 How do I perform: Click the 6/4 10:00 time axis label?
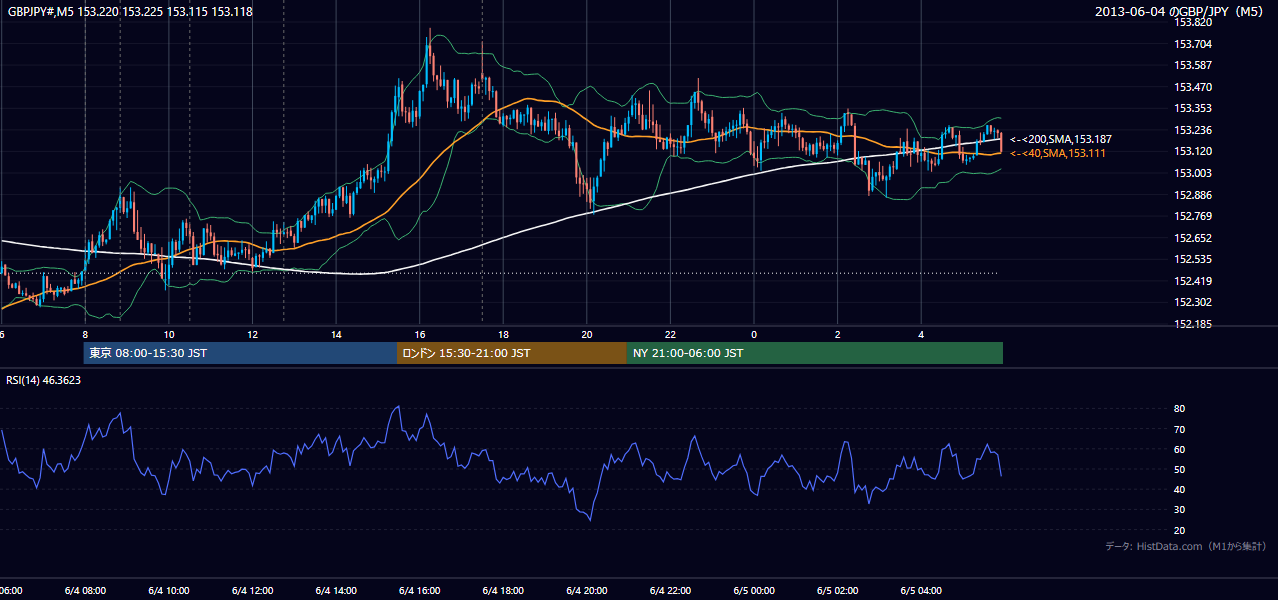click(x=169, y=591)
